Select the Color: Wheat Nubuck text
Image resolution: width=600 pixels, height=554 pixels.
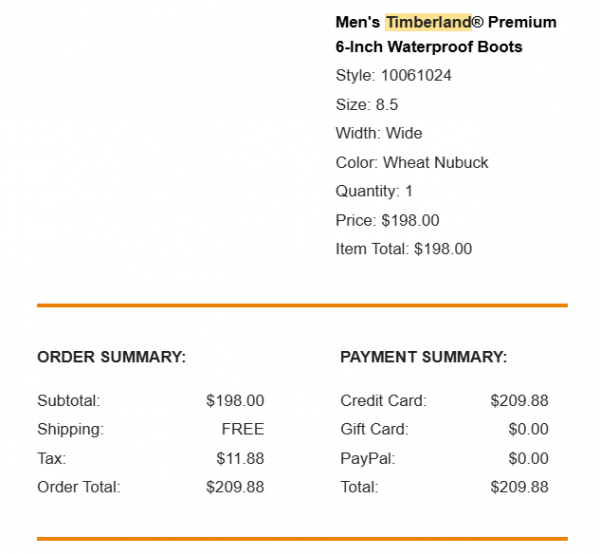(412, 162)
